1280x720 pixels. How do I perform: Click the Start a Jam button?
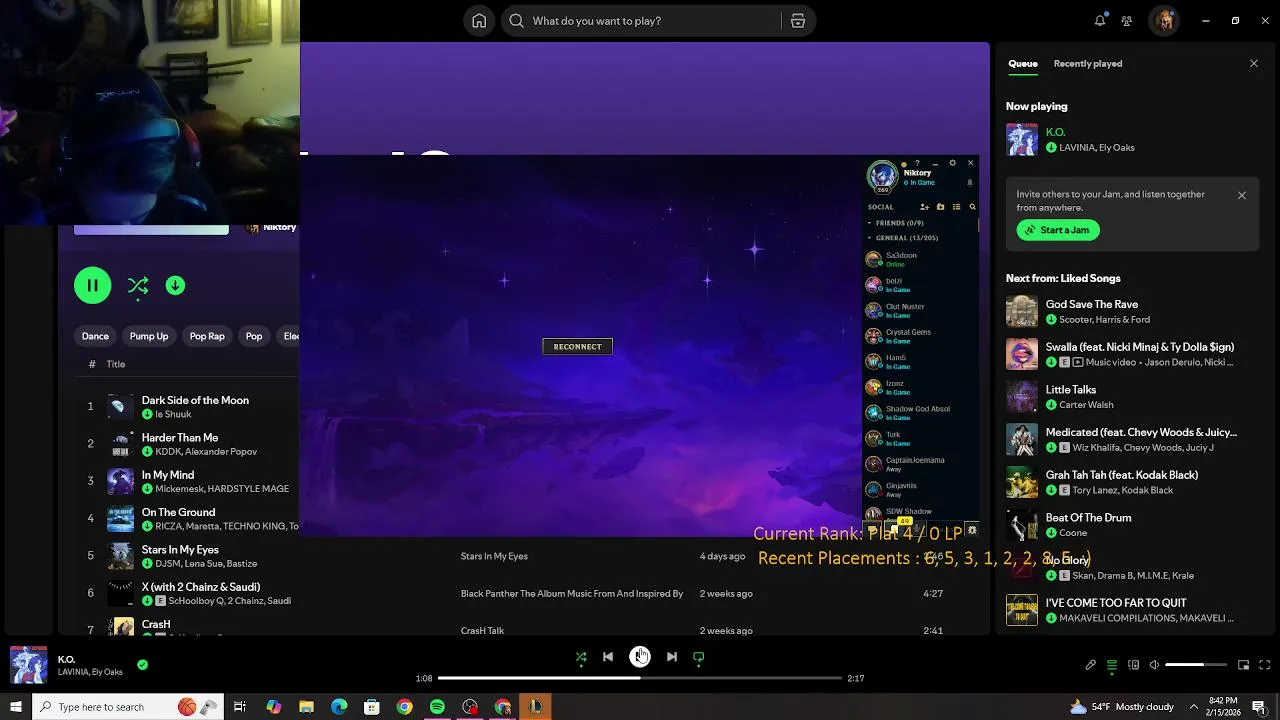tap(1058, 230)
